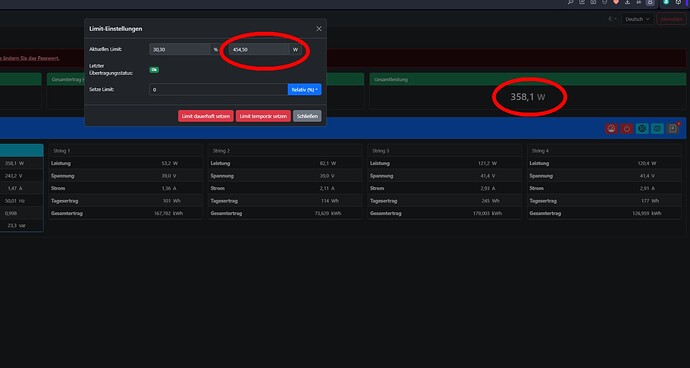Click String 4 Leistung value 120,4 W
Screen dimensions: 690x368
(647, 163)
